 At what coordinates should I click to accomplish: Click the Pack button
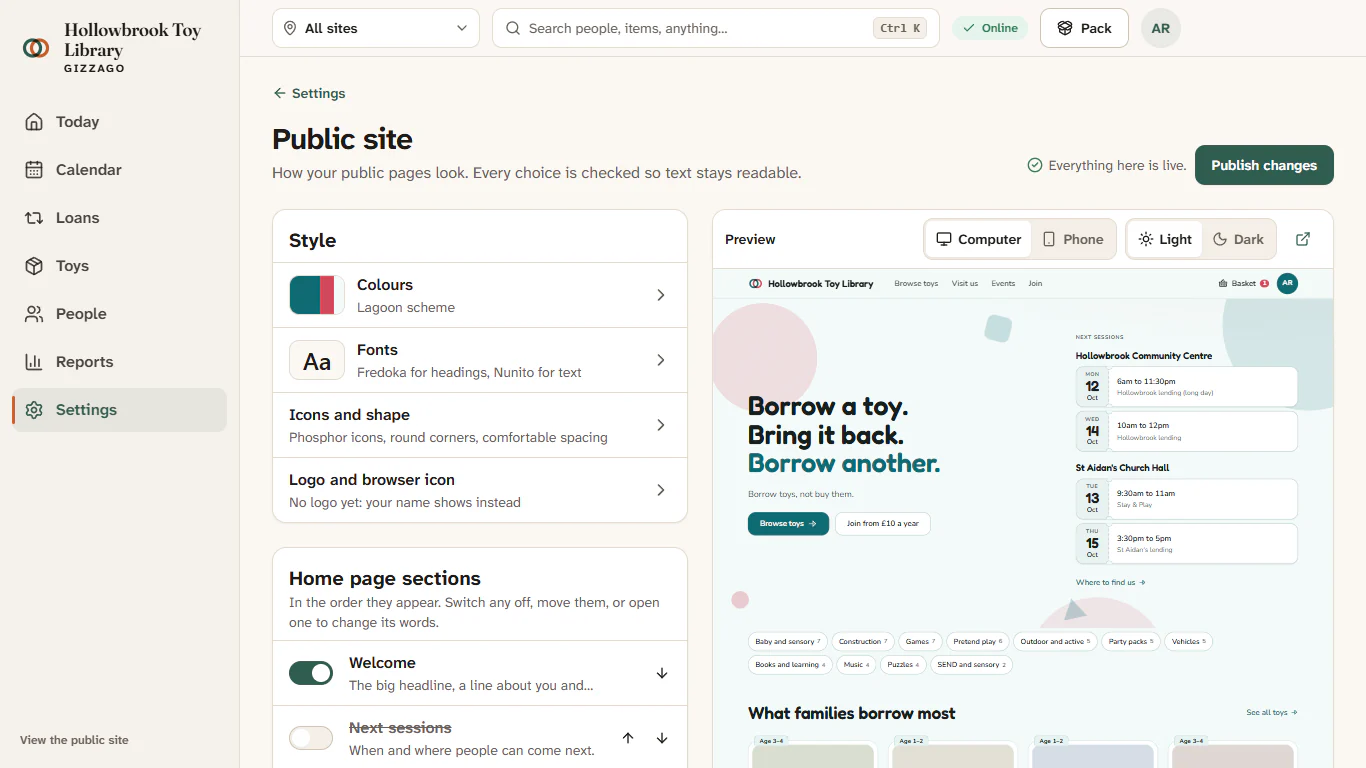(x=1084, y=28)
